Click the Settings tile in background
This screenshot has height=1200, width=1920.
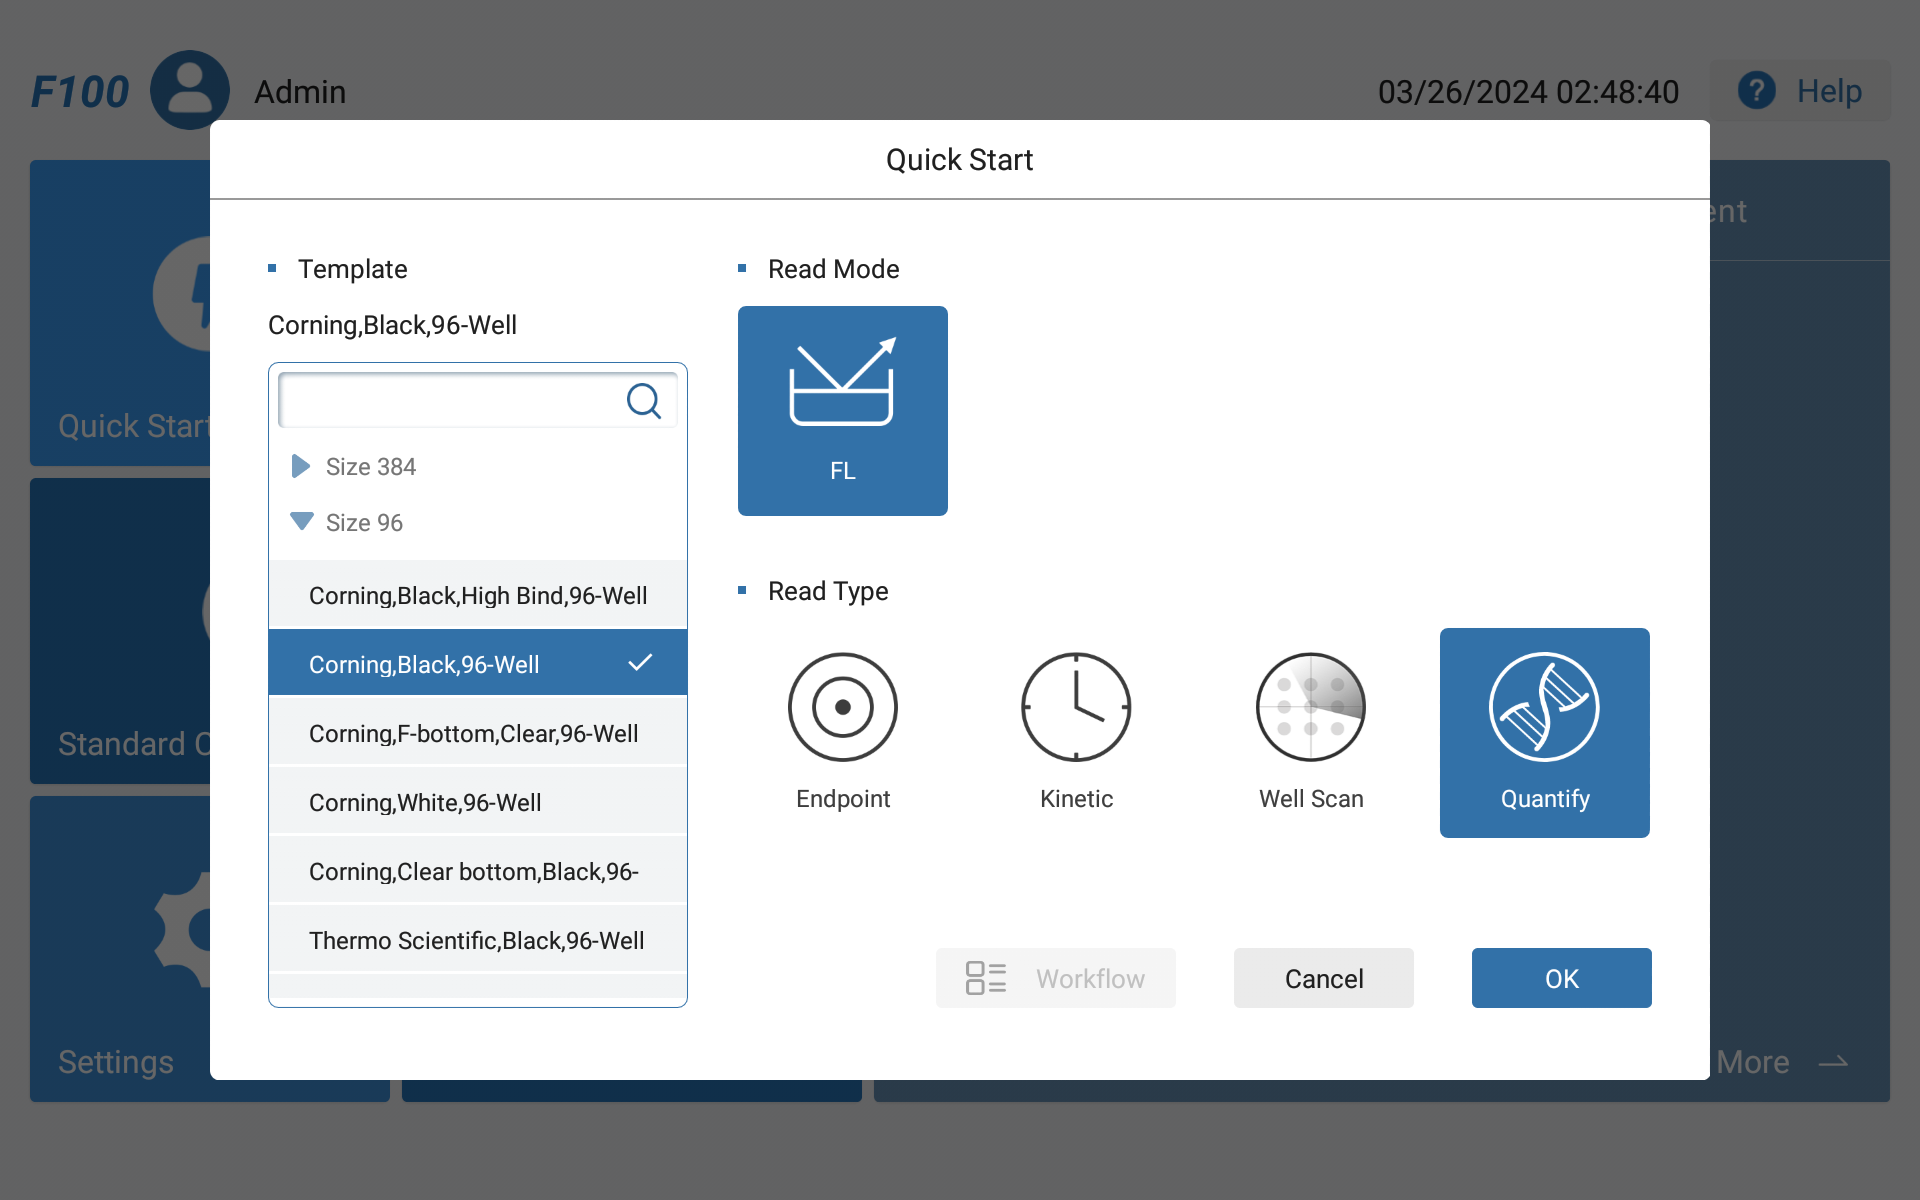(x=120, y=949)
